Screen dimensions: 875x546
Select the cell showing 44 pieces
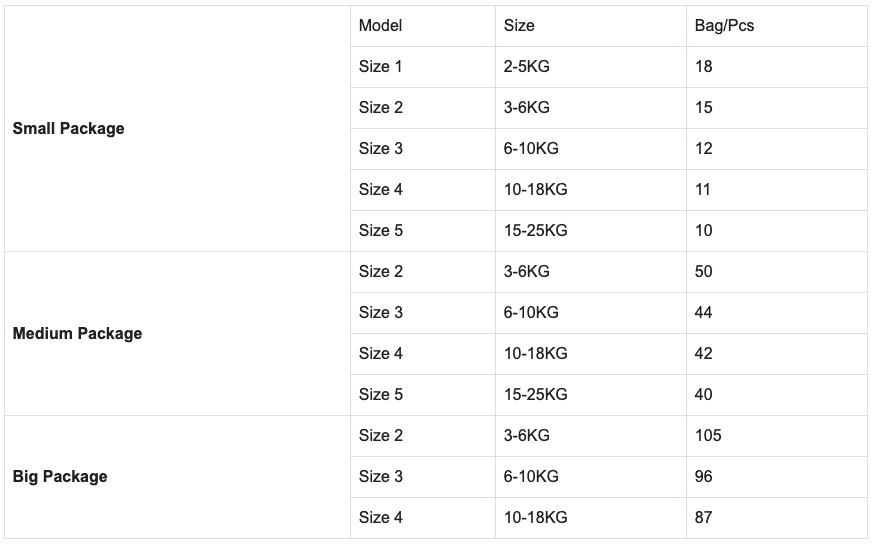(777, 313)
